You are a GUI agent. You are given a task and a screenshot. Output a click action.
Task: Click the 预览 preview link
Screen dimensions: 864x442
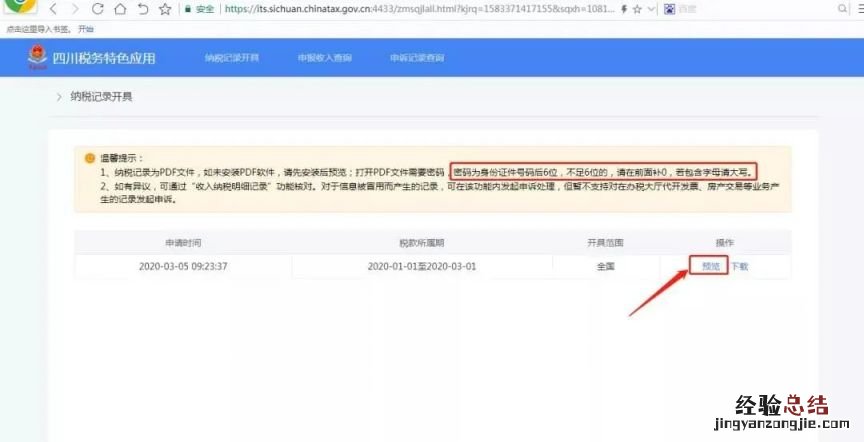(x=710, y=266)
